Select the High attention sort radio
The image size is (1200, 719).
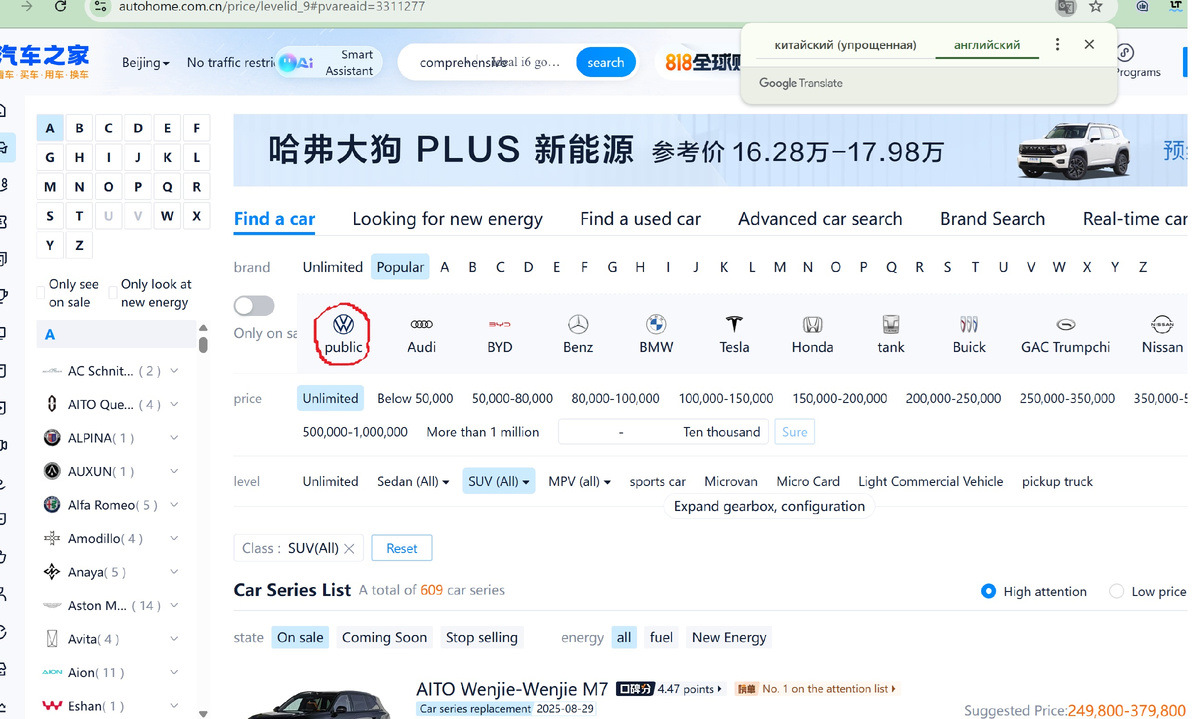(x=988, y=591)
